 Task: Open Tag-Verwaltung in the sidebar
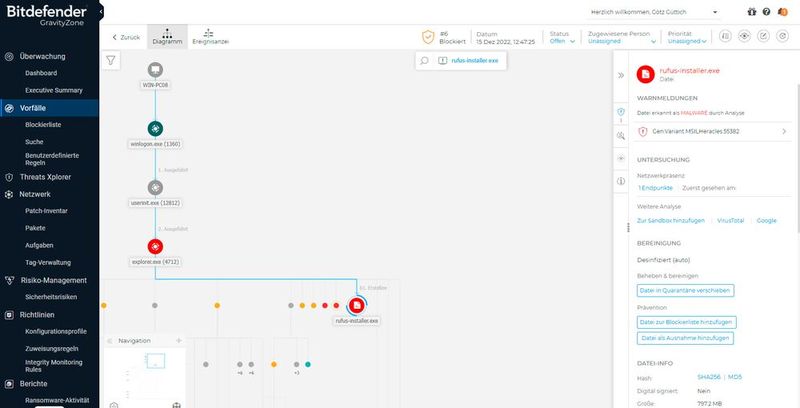tap(49, 263)
